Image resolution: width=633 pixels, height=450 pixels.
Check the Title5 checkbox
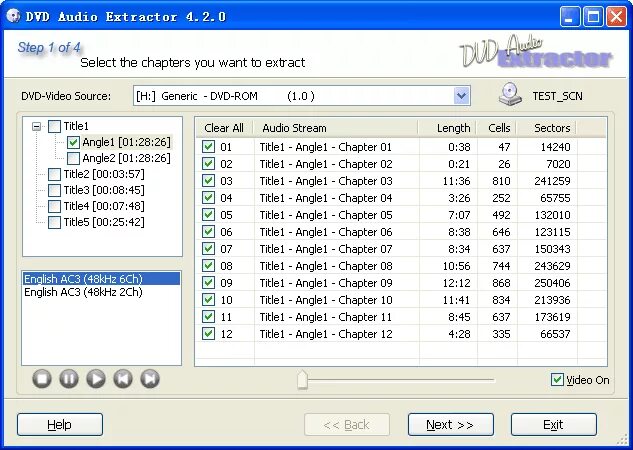pos(54,222)
